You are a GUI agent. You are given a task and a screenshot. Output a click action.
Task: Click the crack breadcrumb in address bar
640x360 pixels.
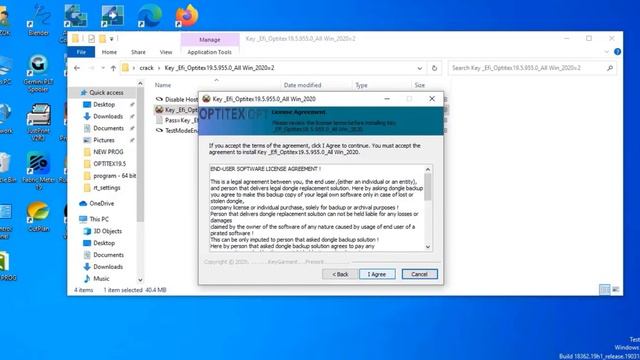(146, 68)
